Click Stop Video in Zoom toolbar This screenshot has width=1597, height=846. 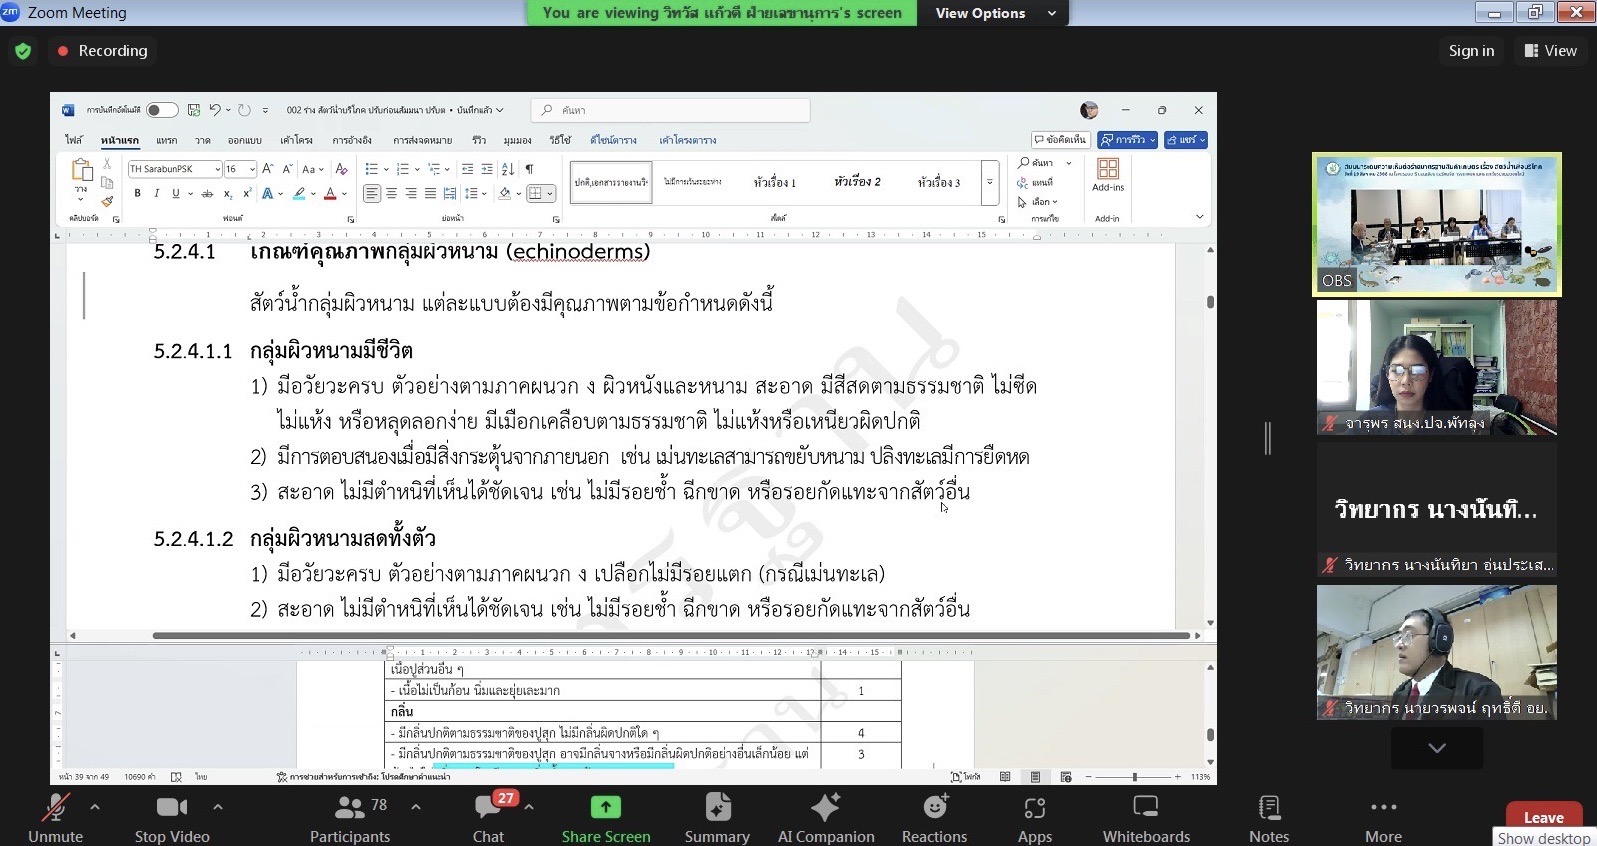[x=172, y=818]
